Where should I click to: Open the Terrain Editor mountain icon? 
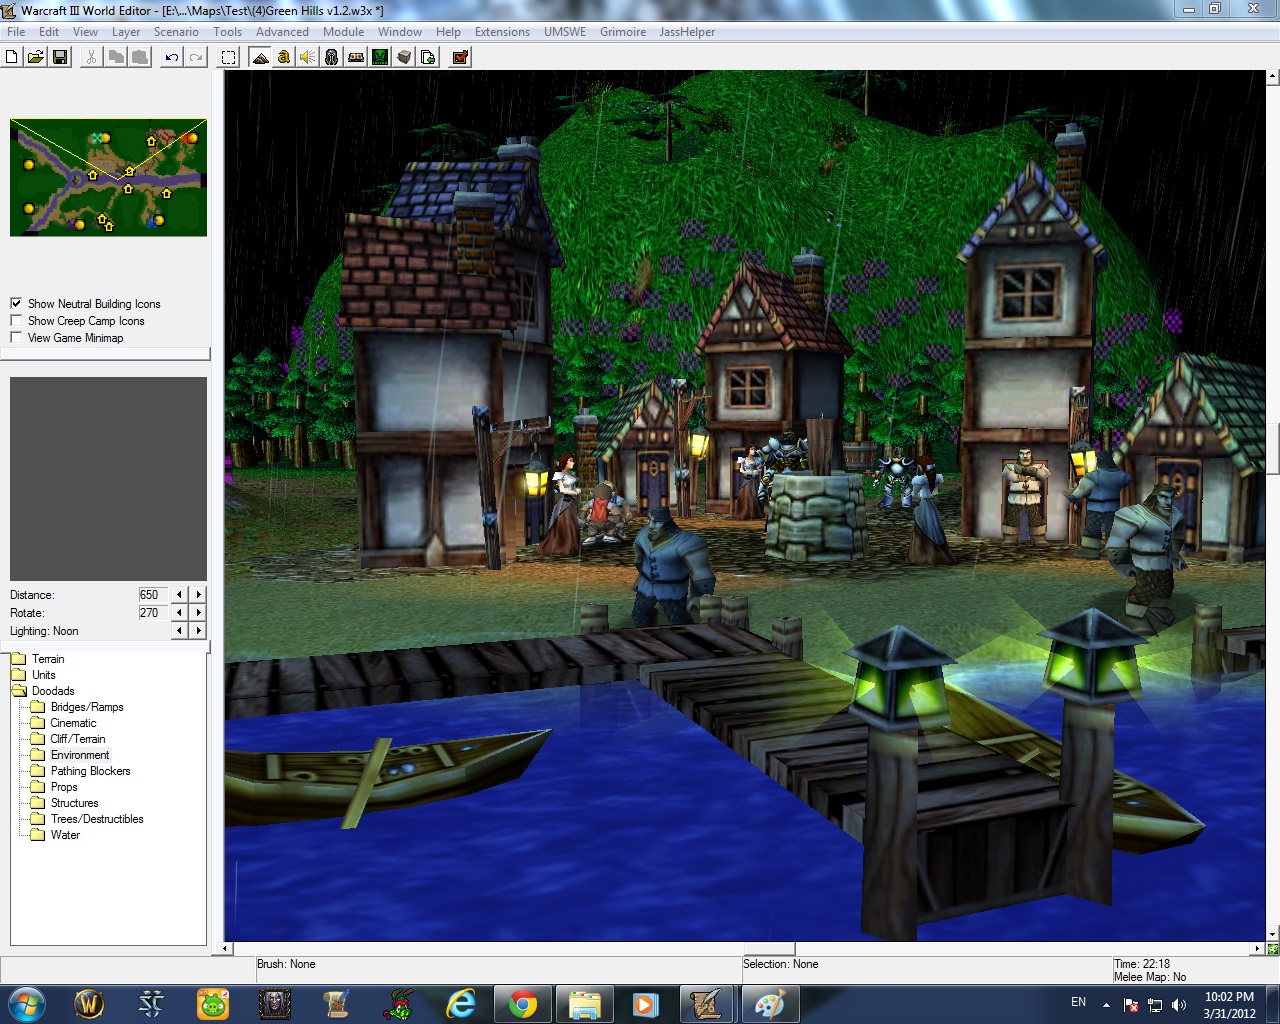pos(260,57)
